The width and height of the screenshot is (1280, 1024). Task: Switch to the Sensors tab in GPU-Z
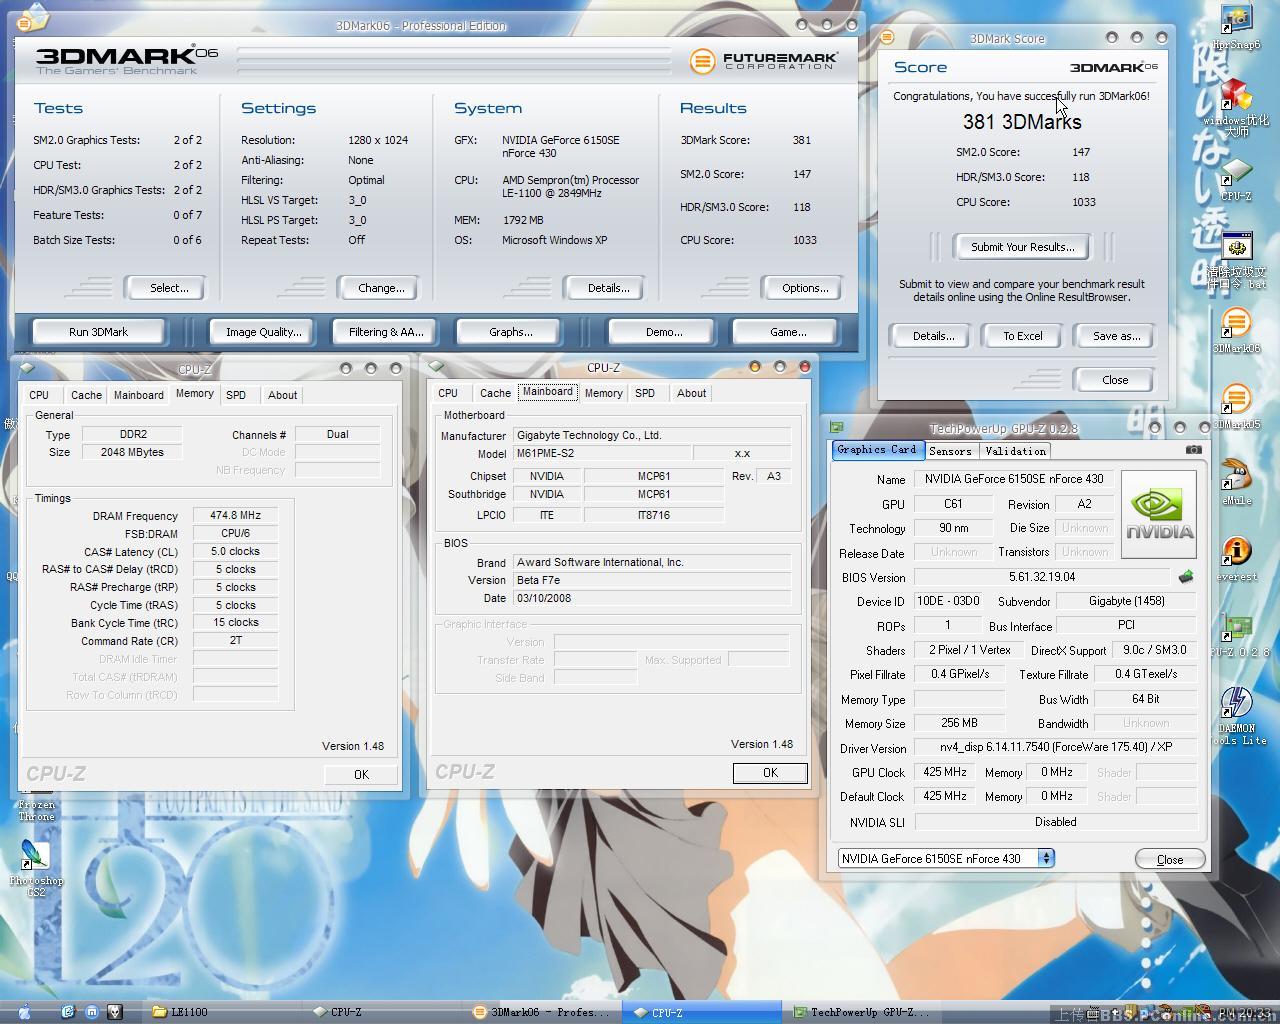click(x=950, y=451)
